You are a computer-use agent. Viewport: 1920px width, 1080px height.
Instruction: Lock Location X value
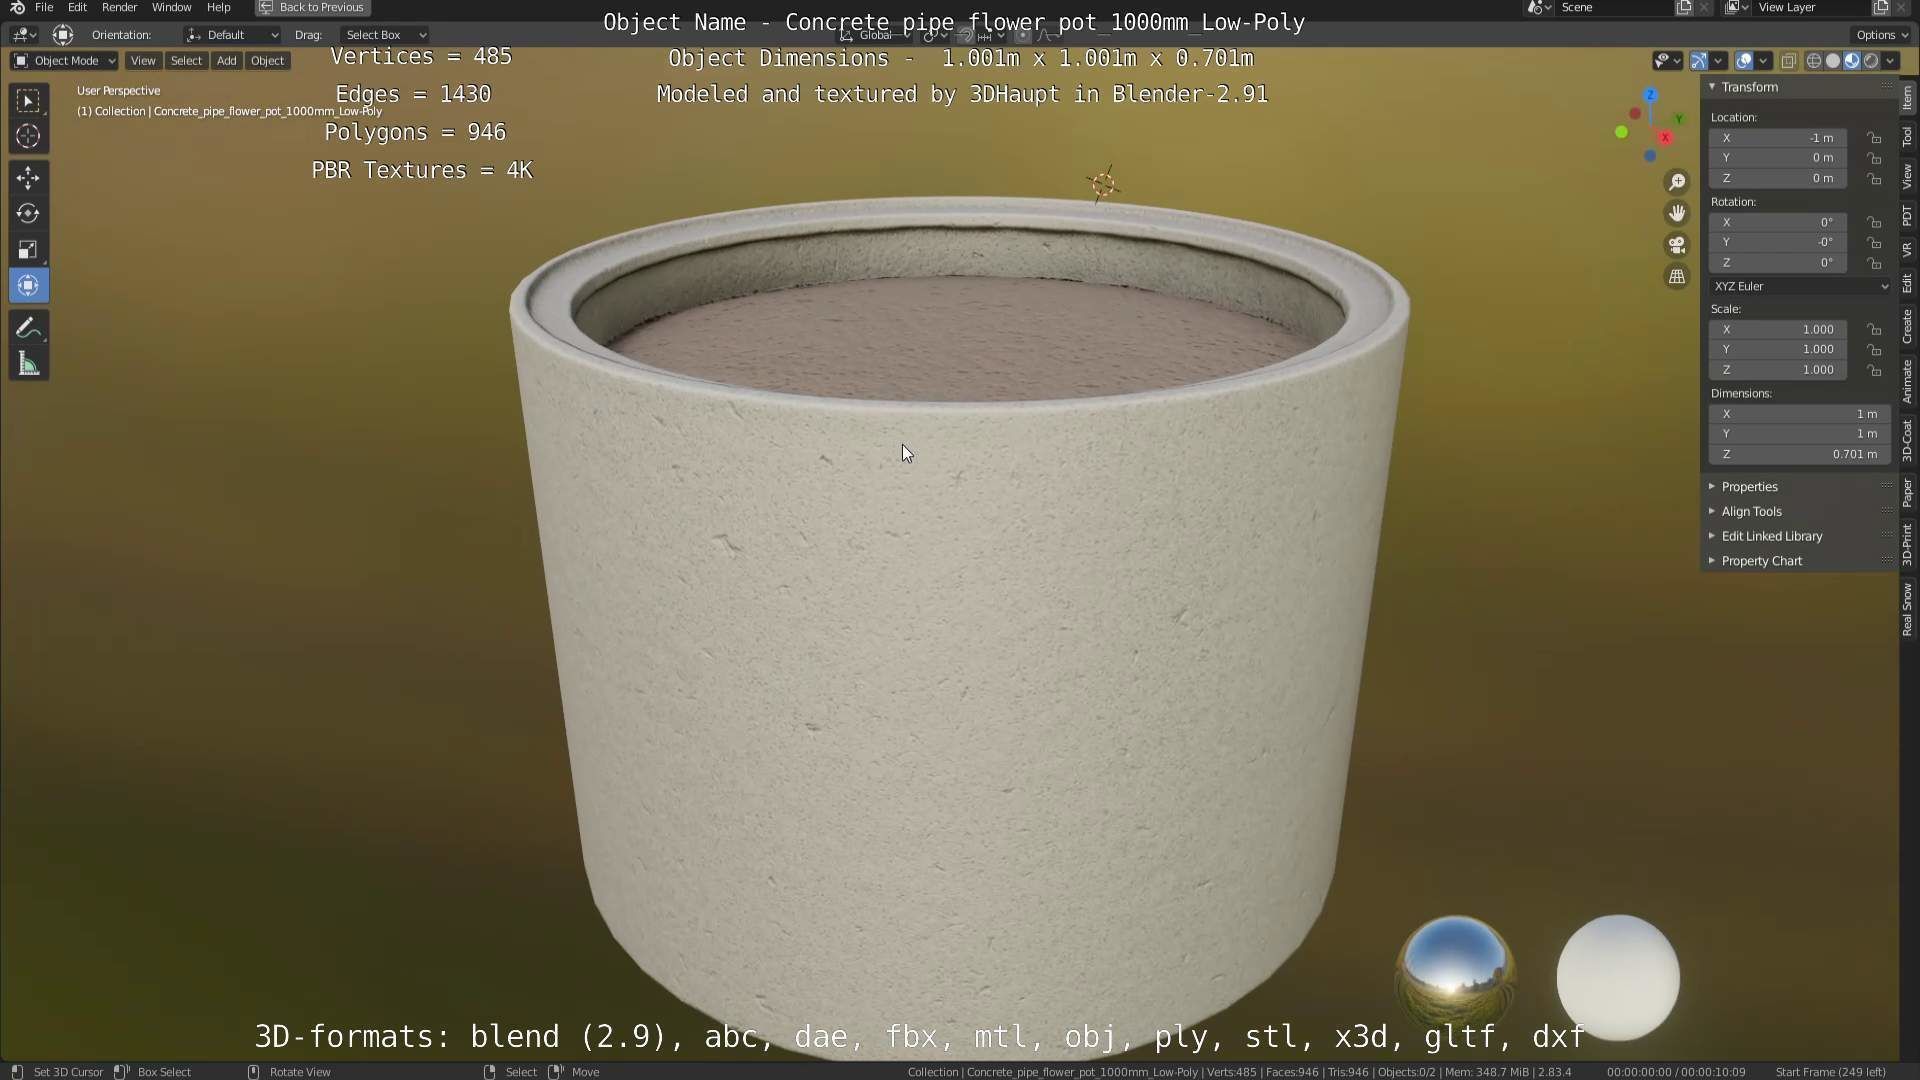[1875, 138]
